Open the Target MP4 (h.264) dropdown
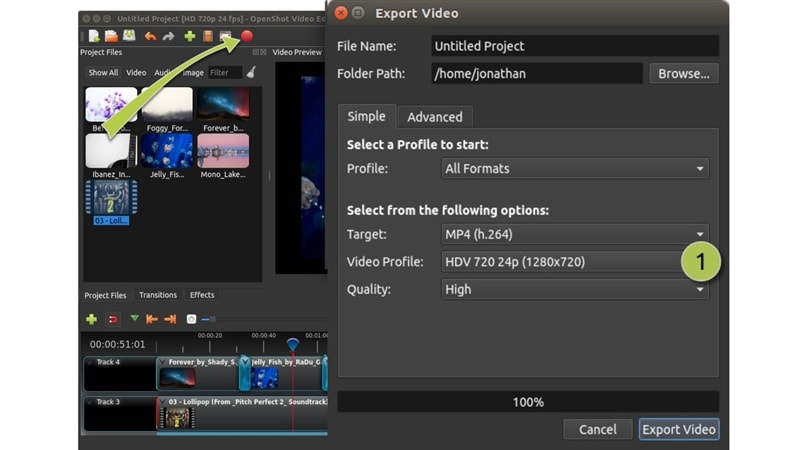Viewport: 800px width, 450px height. tap(574, 234)
